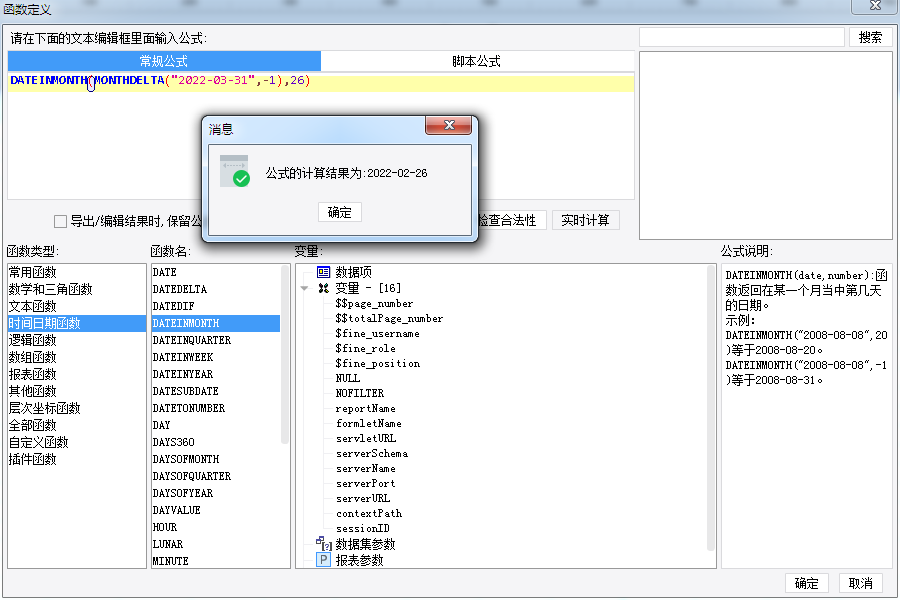Enable the 导出/编辑结果时 keep formula checkbox

coord(60,221)
